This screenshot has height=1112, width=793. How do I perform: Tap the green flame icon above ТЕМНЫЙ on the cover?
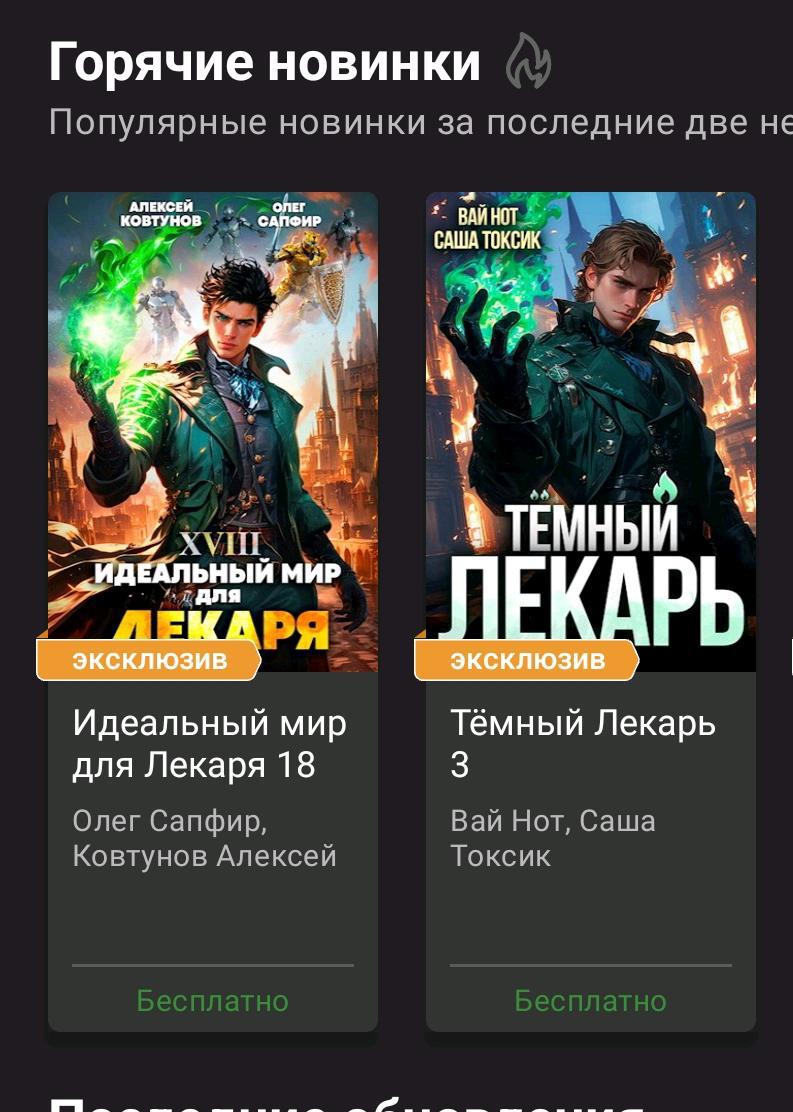tap(665, 487)
